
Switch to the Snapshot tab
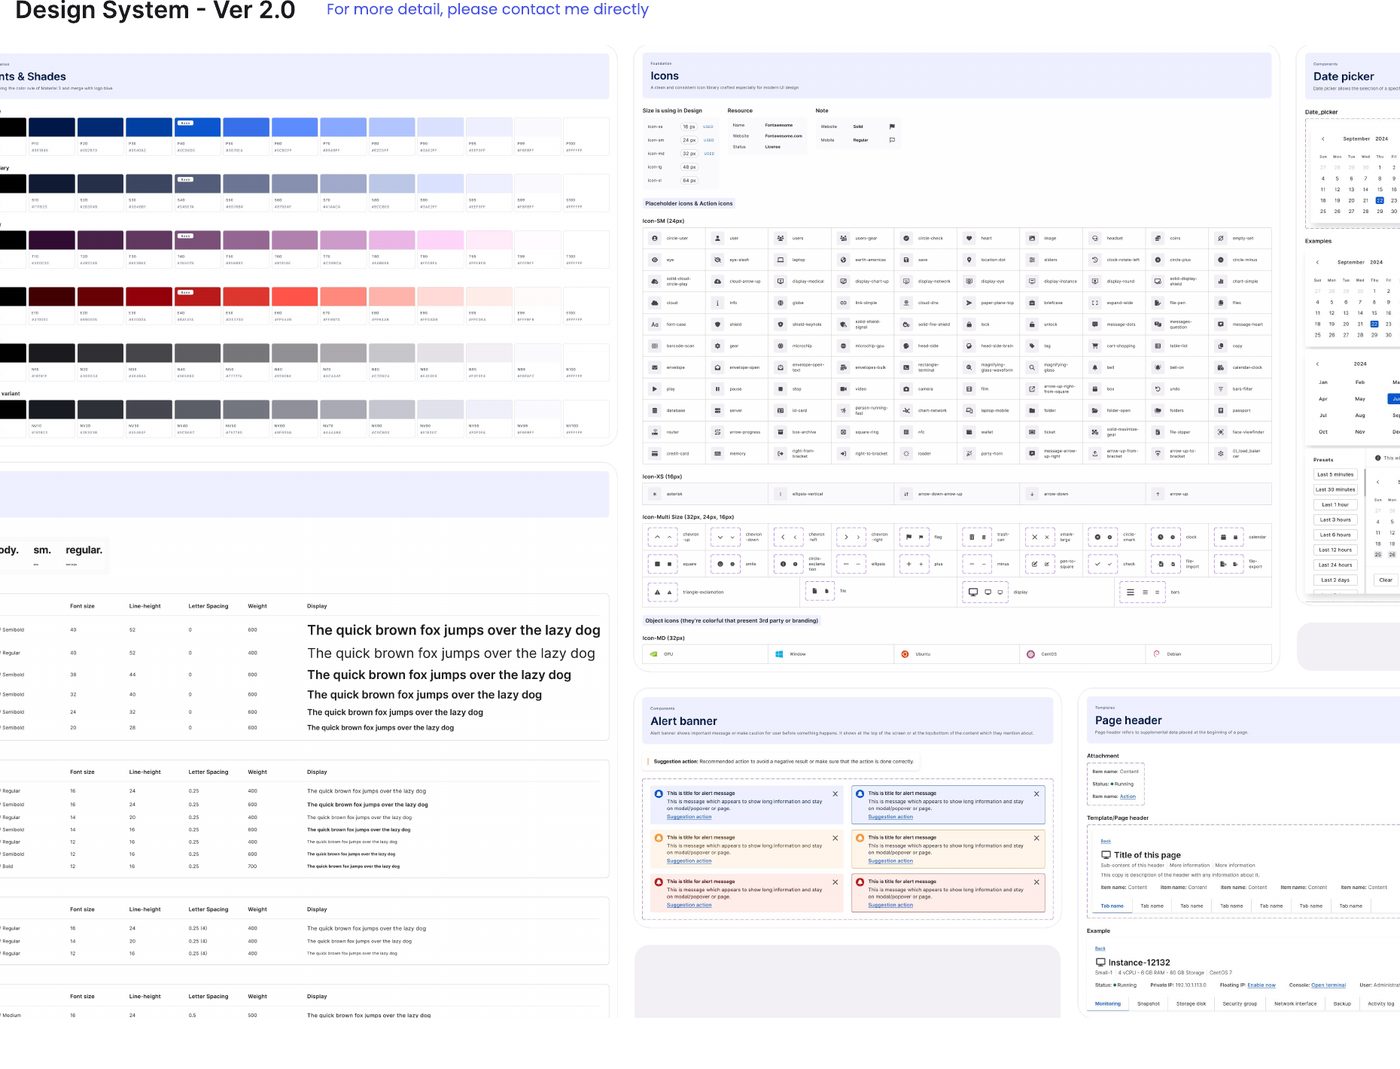[1148, 1003]
